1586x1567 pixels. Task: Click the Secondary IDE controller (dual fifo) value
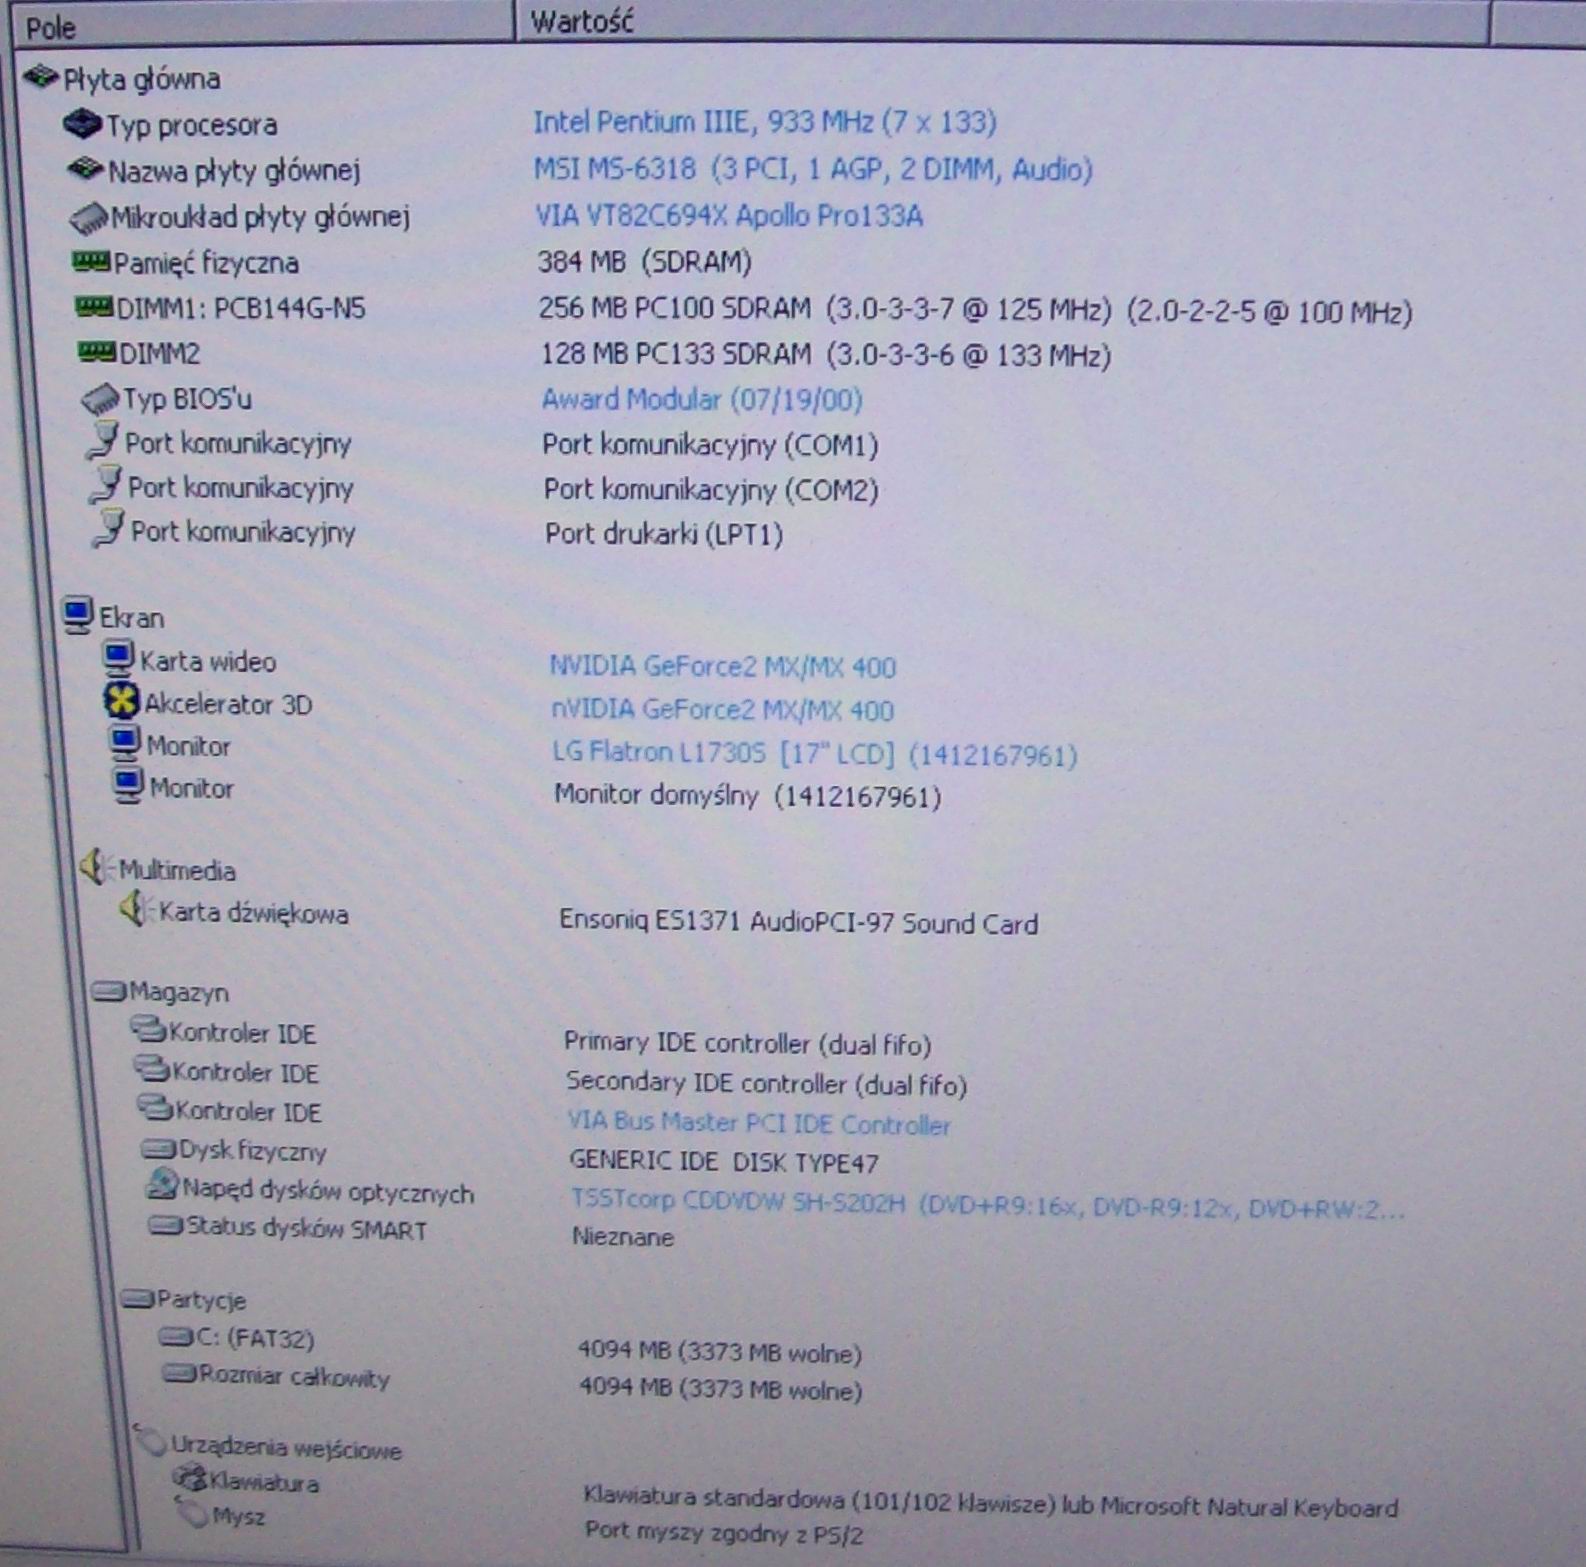766,1083
